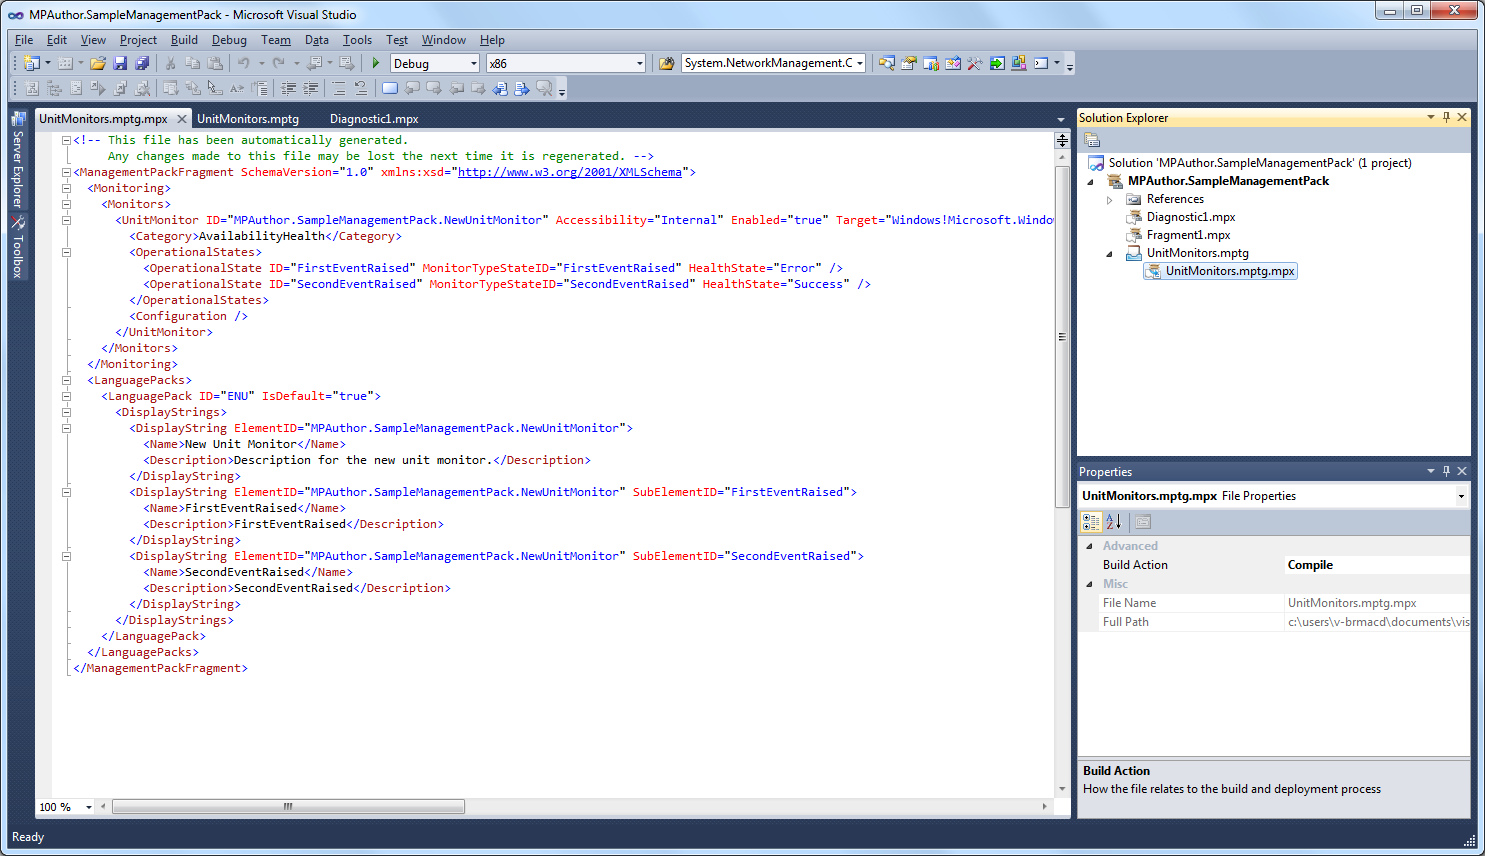Viewport: 1485px width, 856px height.
Task: Click the Paste icon in toolbar
Action: tap(214, 63)
